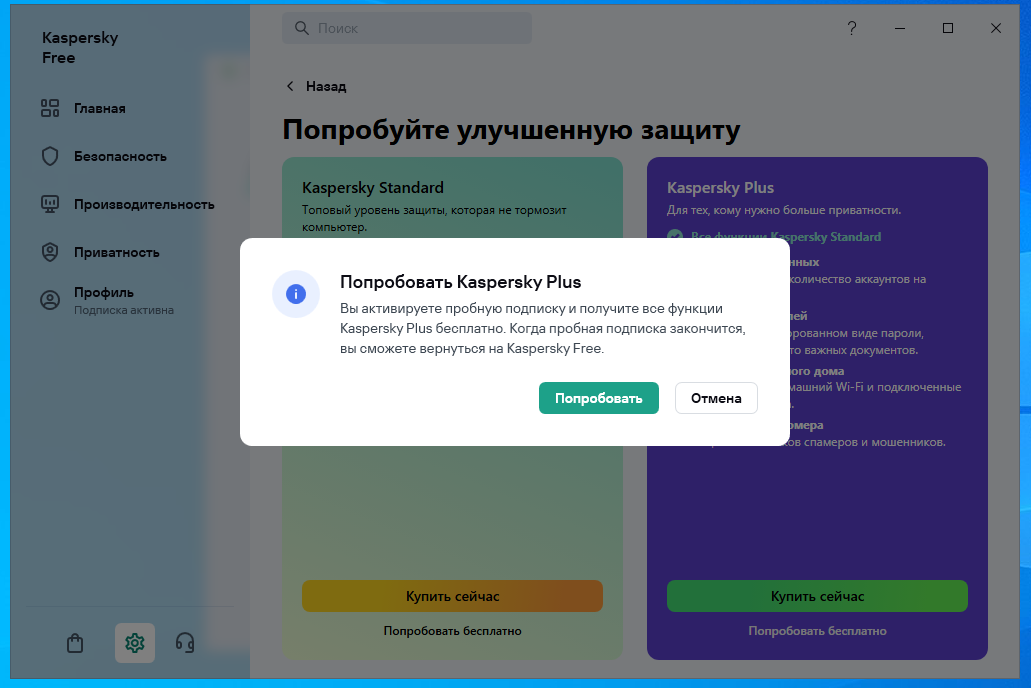This screenshot has height=688, width=1031.
Task: Click the help question mark icon
Action: coord(851,28)
